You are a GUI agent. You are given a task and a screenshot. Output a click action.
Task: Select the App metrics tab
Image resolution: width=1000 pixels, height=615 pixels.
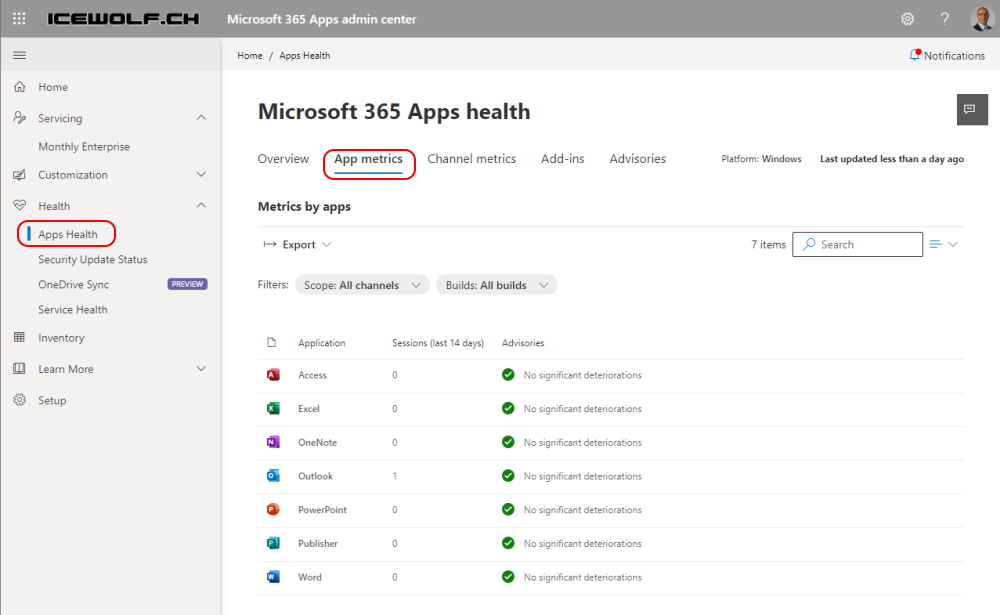pyautogui.click(x=369, y=159)
